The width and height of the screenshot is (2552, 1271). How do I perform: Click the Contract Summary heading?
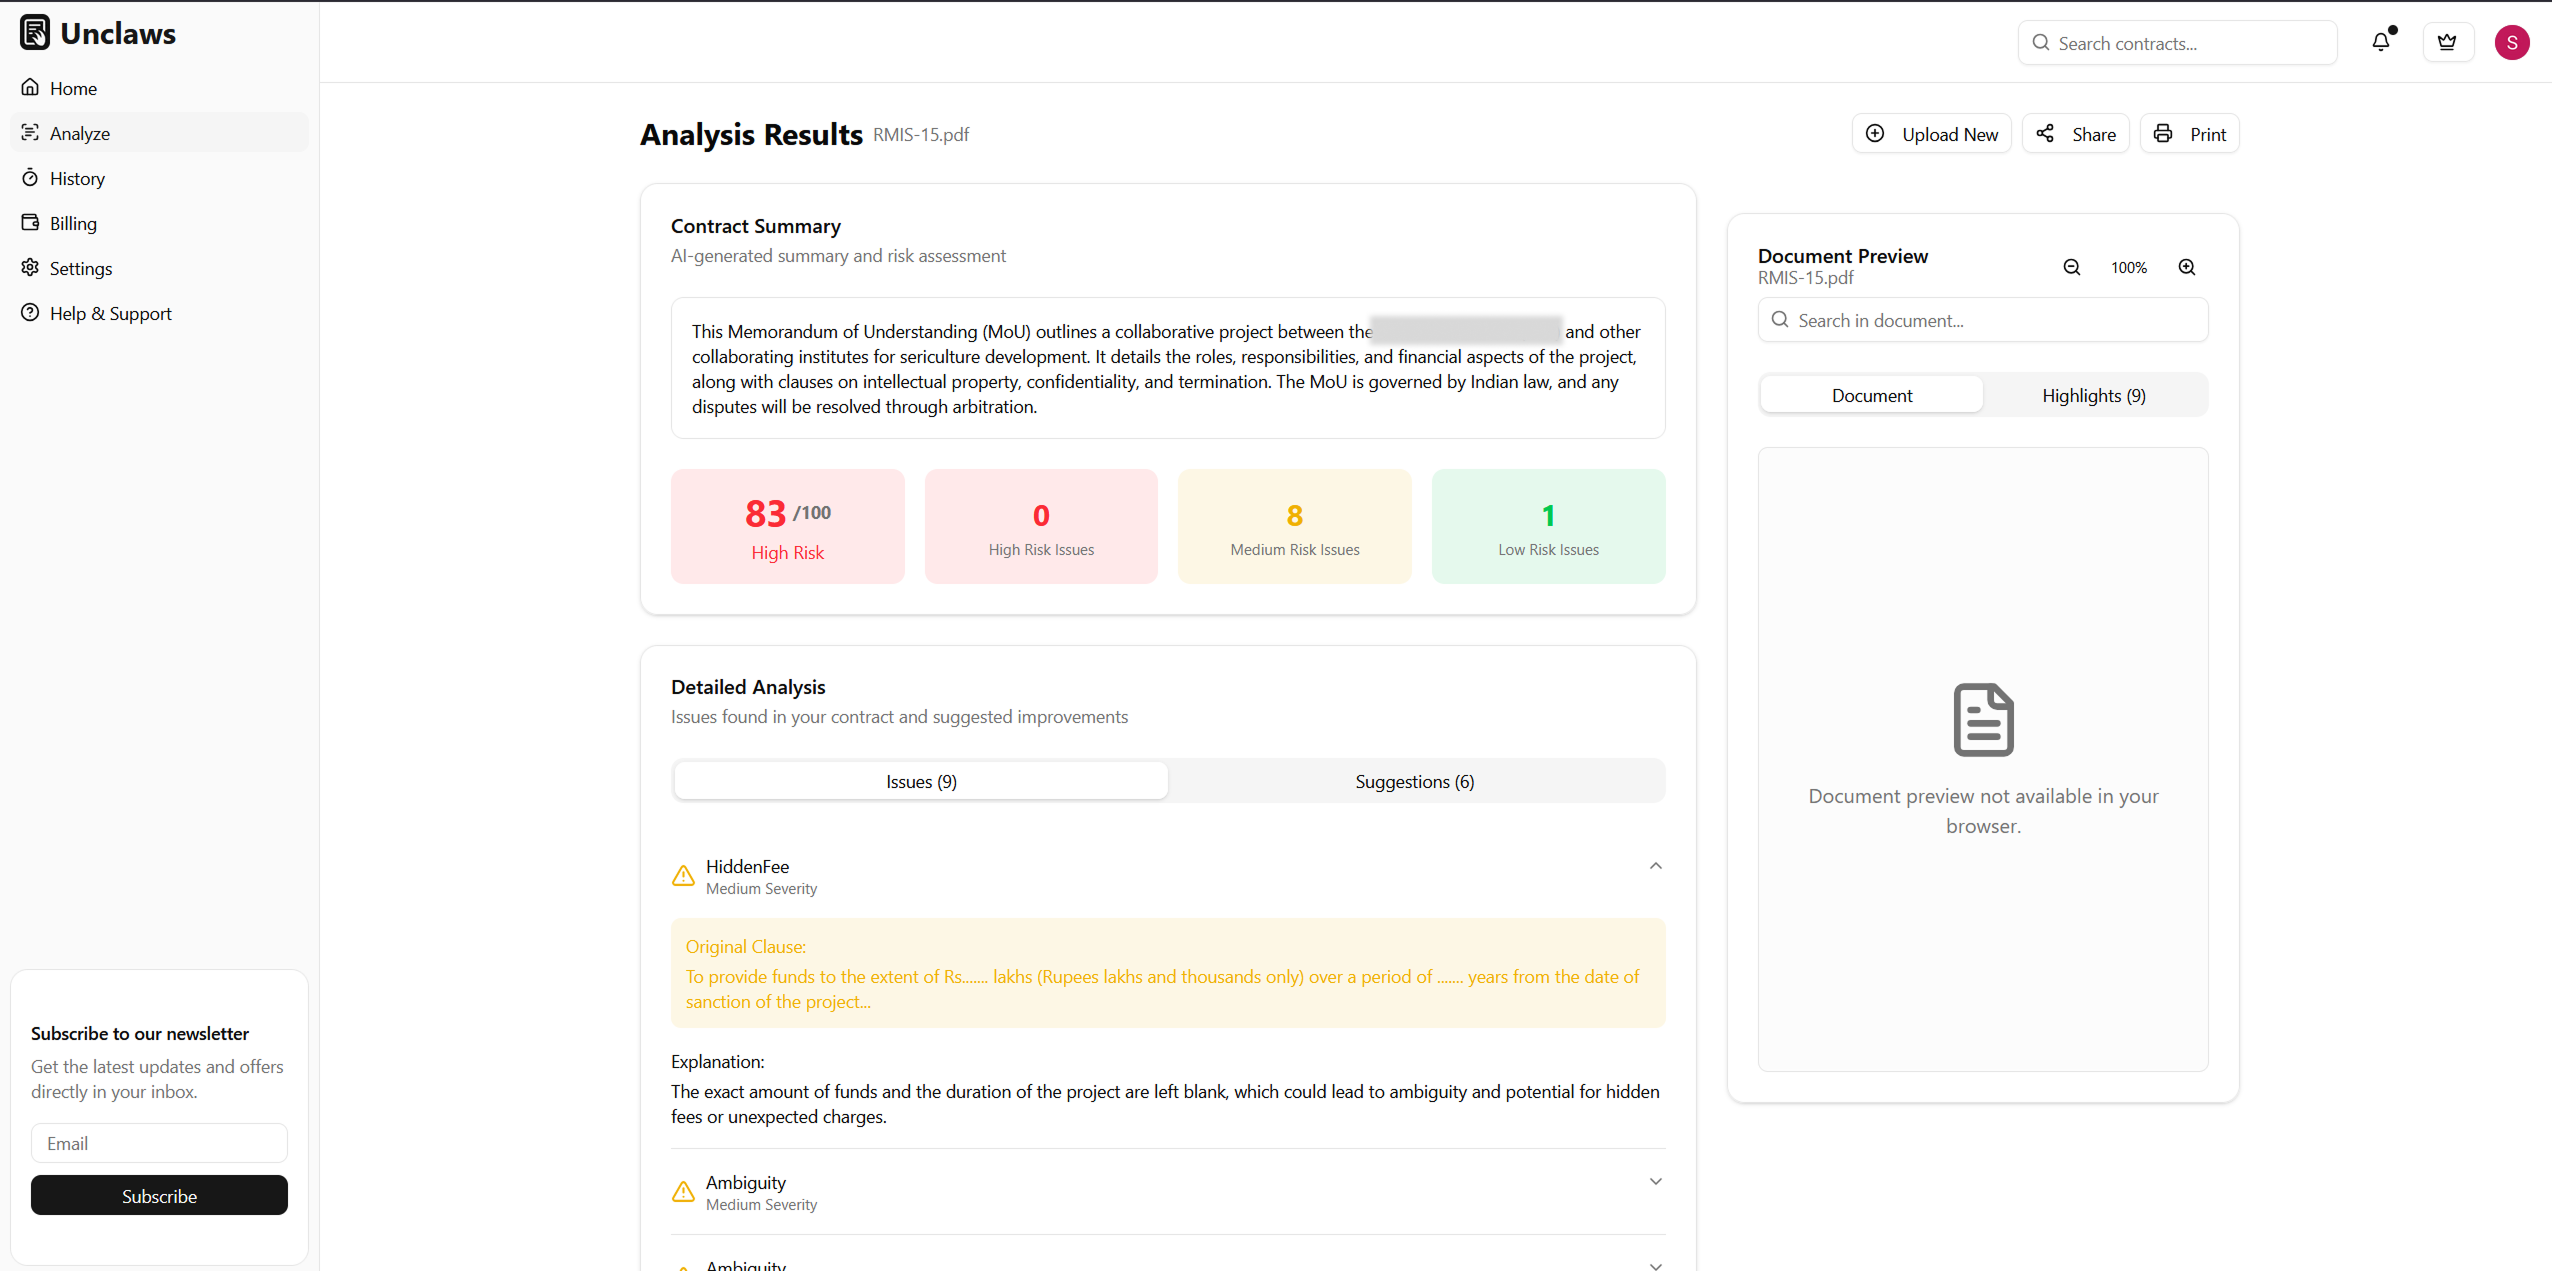coord(756,226)
